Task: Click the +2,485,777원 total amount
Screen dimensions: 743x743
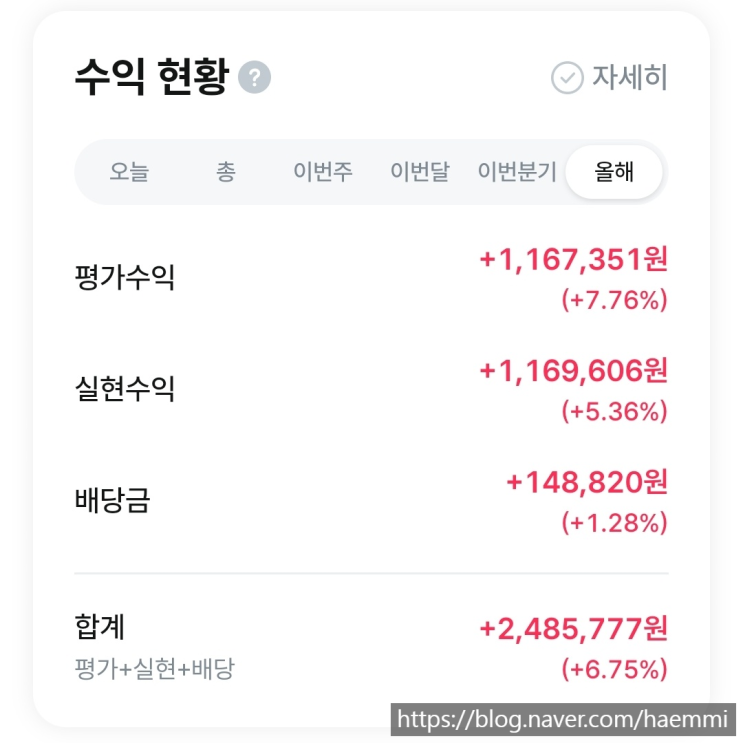Action: click(x=573, y=629)
